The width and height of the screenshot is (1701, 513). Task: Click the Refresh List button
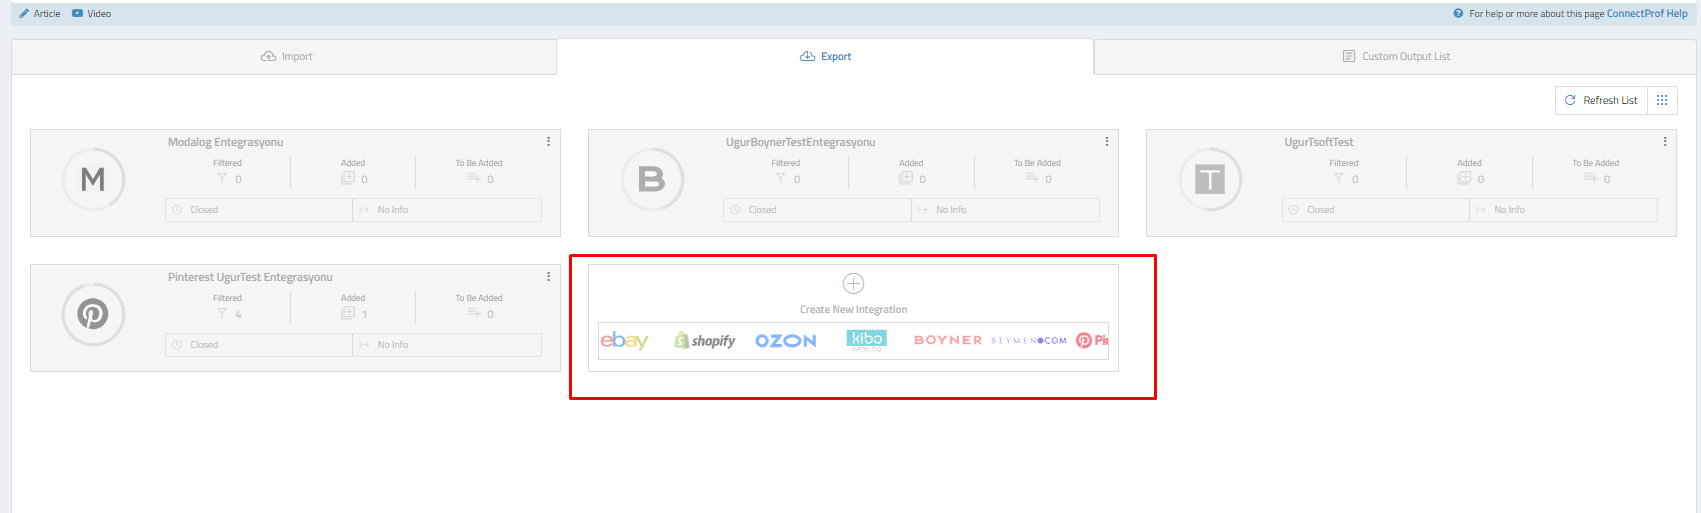click(x=1601, y=100)
